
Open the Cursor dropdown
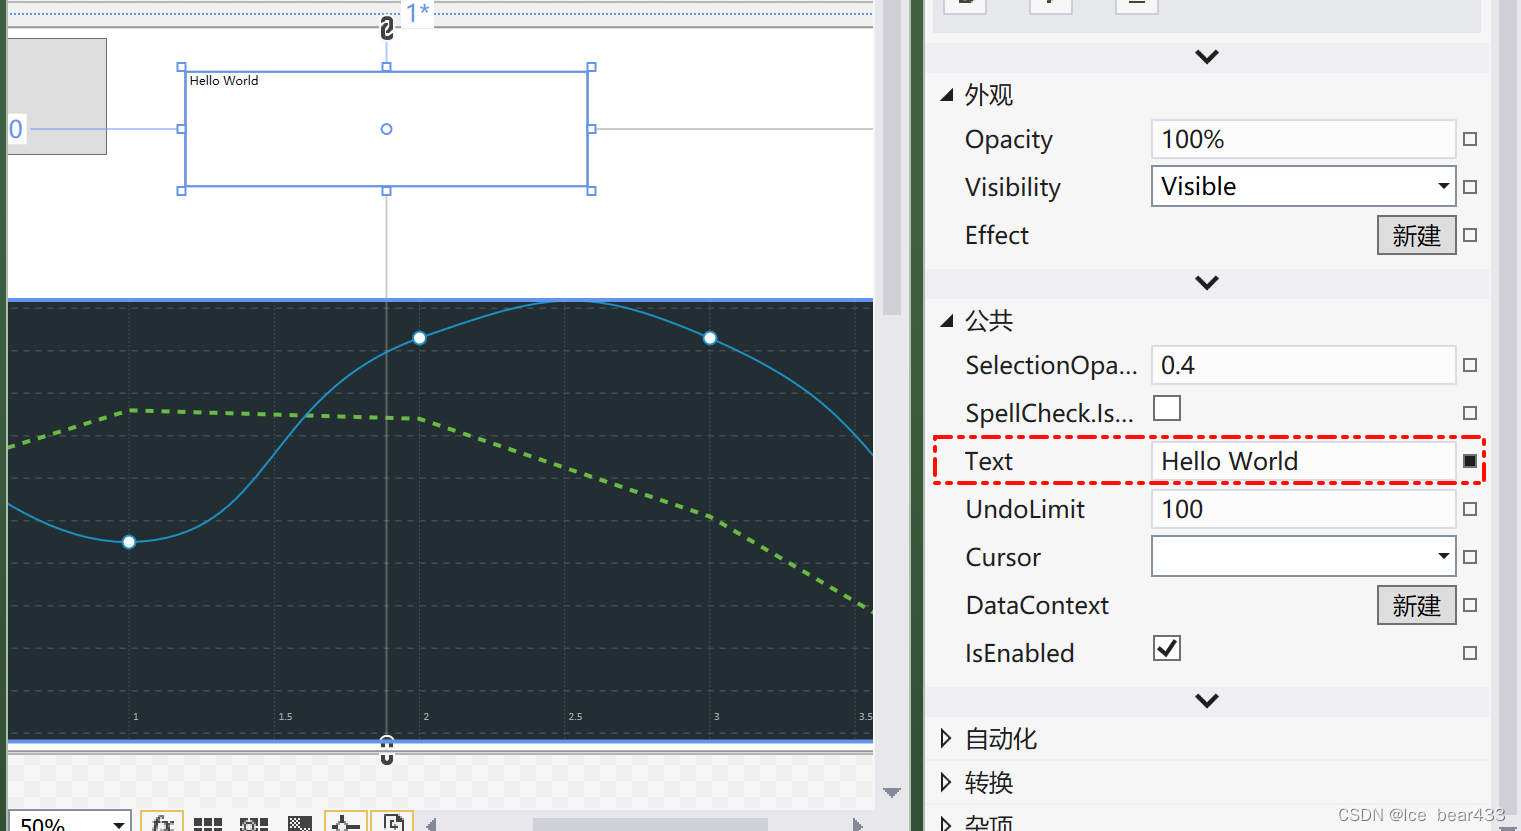(x=1303, y=556)
